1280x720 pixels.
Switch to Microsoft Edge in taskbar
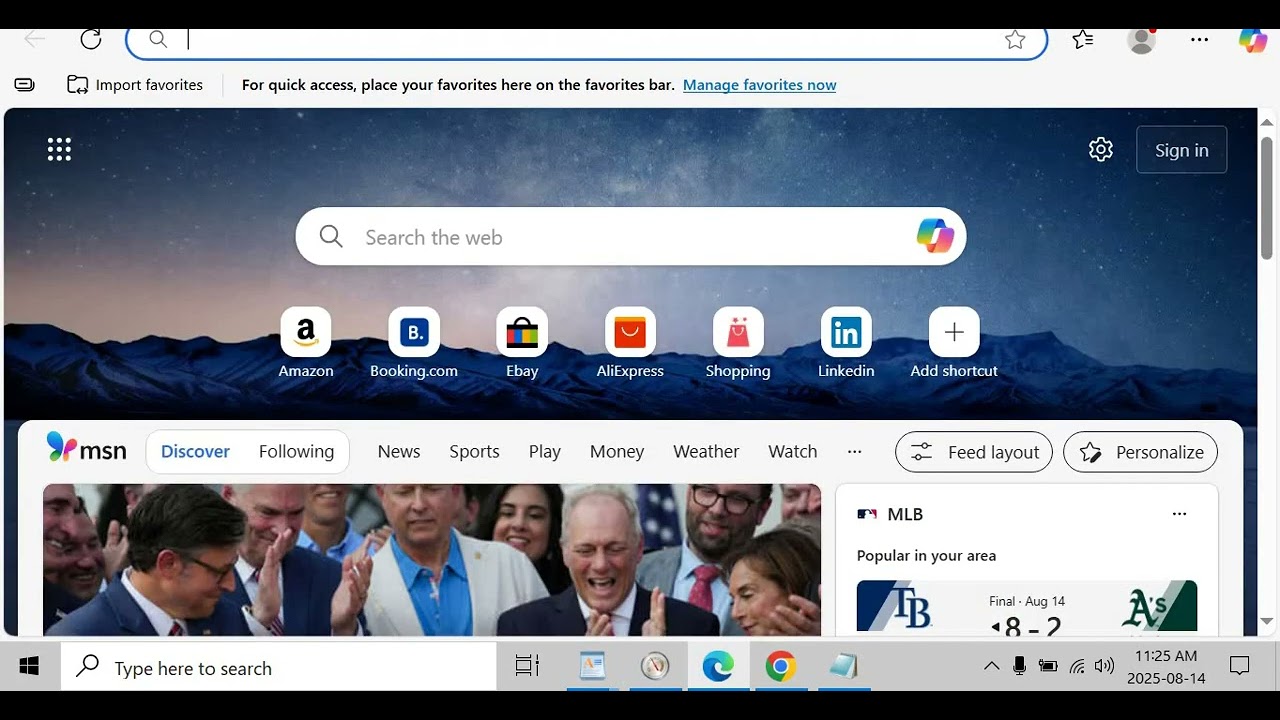coord(717,666)
